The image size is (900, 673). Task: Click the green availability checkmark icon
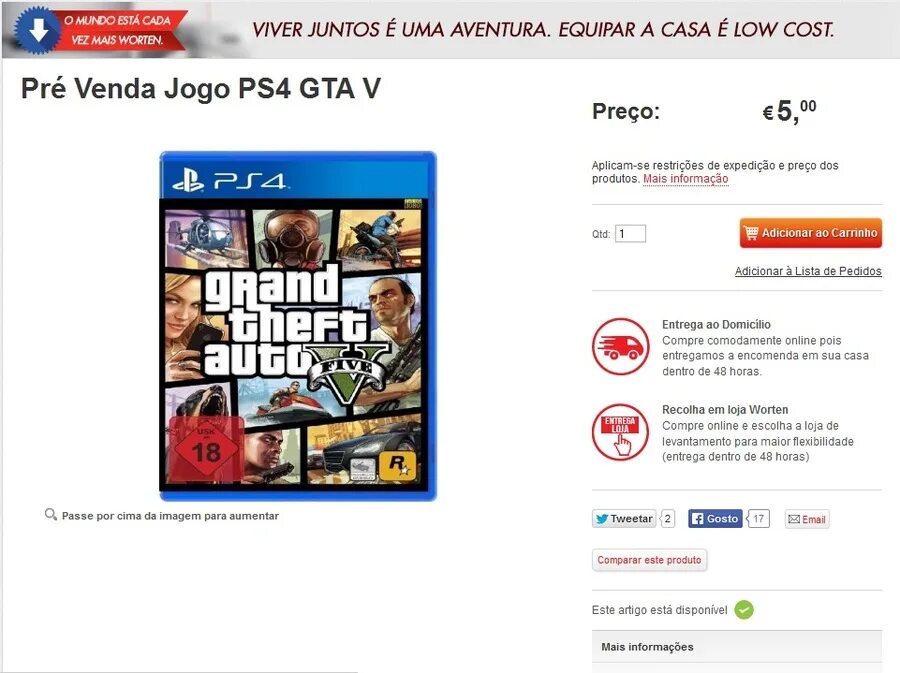[744, 610]
